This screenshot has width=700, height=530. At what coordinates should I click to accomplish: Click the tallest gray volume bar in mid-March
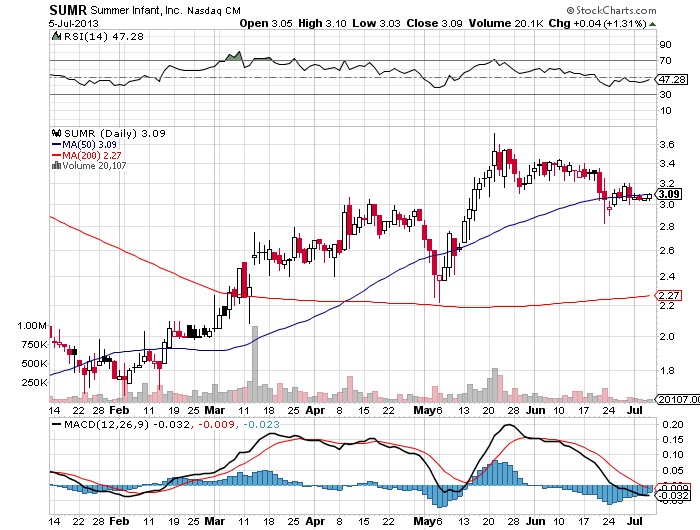(255, 364)
